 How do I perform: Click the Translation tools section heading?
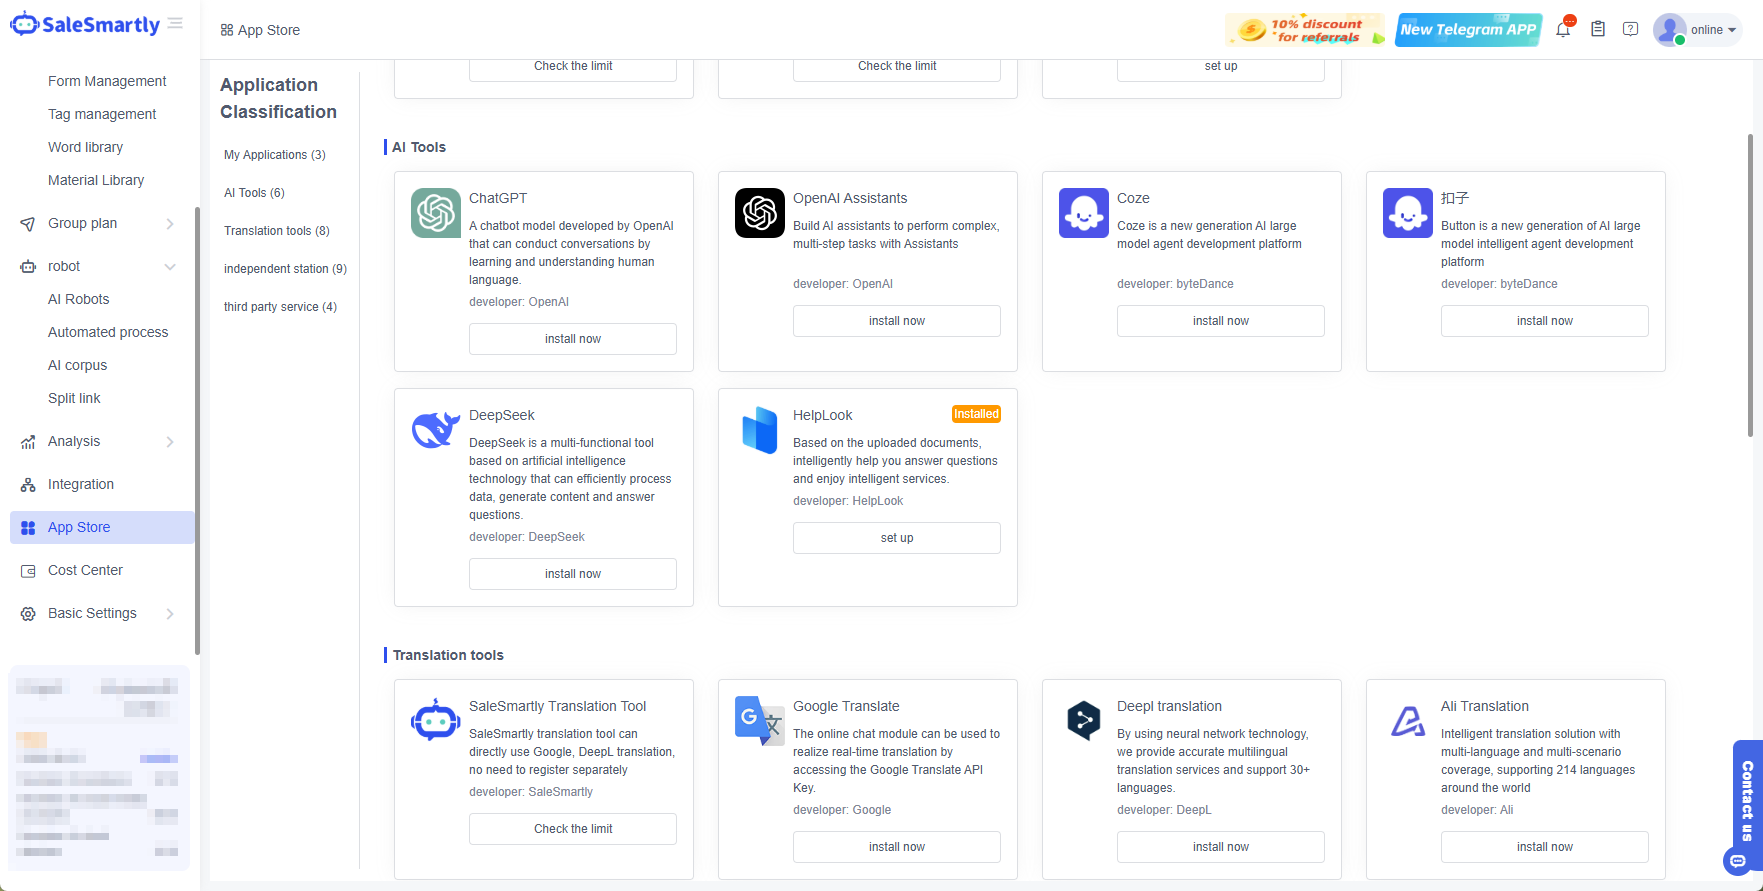[448, 655]
